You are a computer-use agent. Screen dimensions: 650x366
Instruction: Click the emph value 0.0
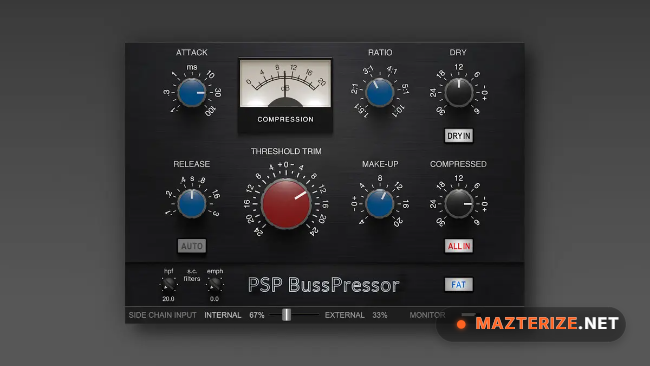(x=214, y=298)
